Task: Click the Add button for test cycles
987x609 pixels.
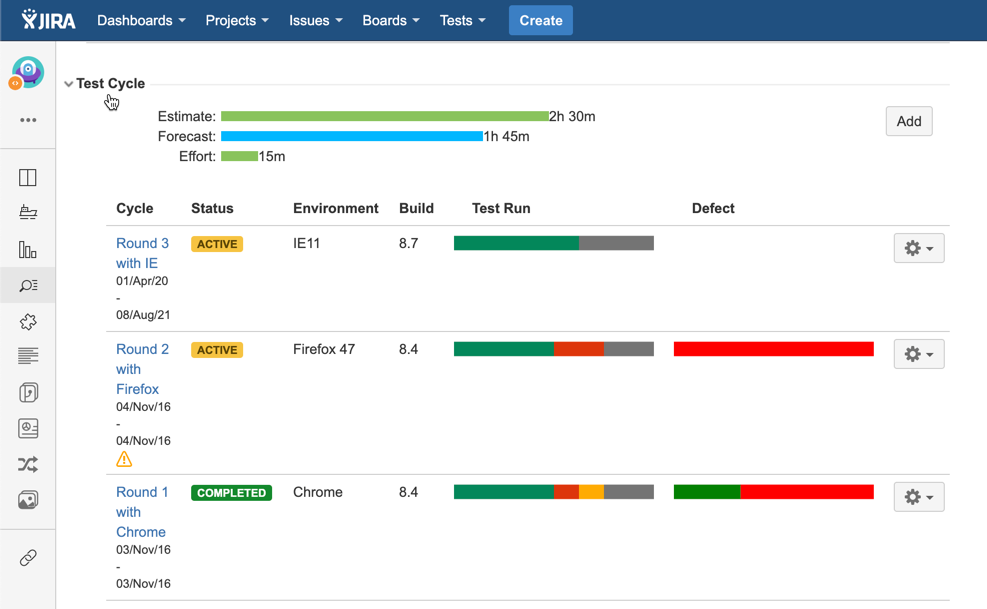Action: [x=908, y=121]
